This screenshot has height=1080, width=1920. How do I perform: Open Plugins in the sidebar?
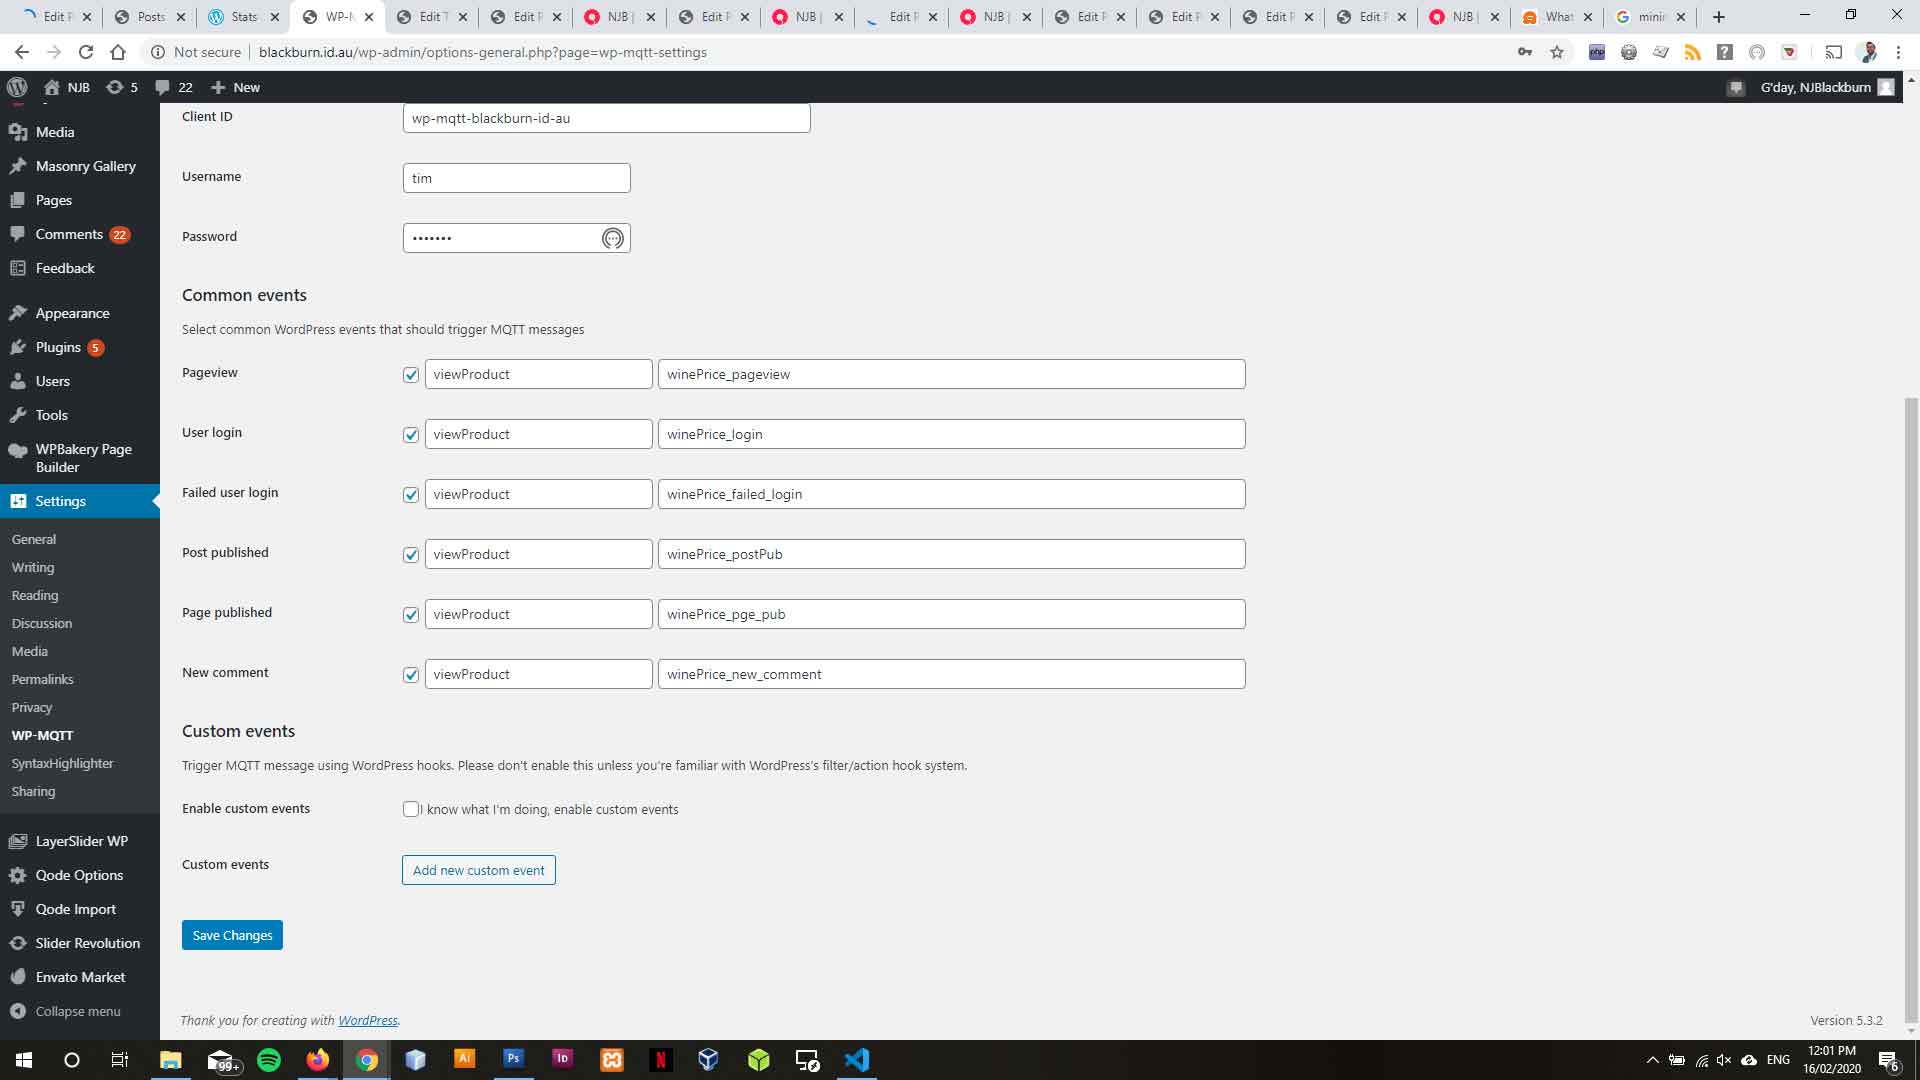tap(58, 347)
